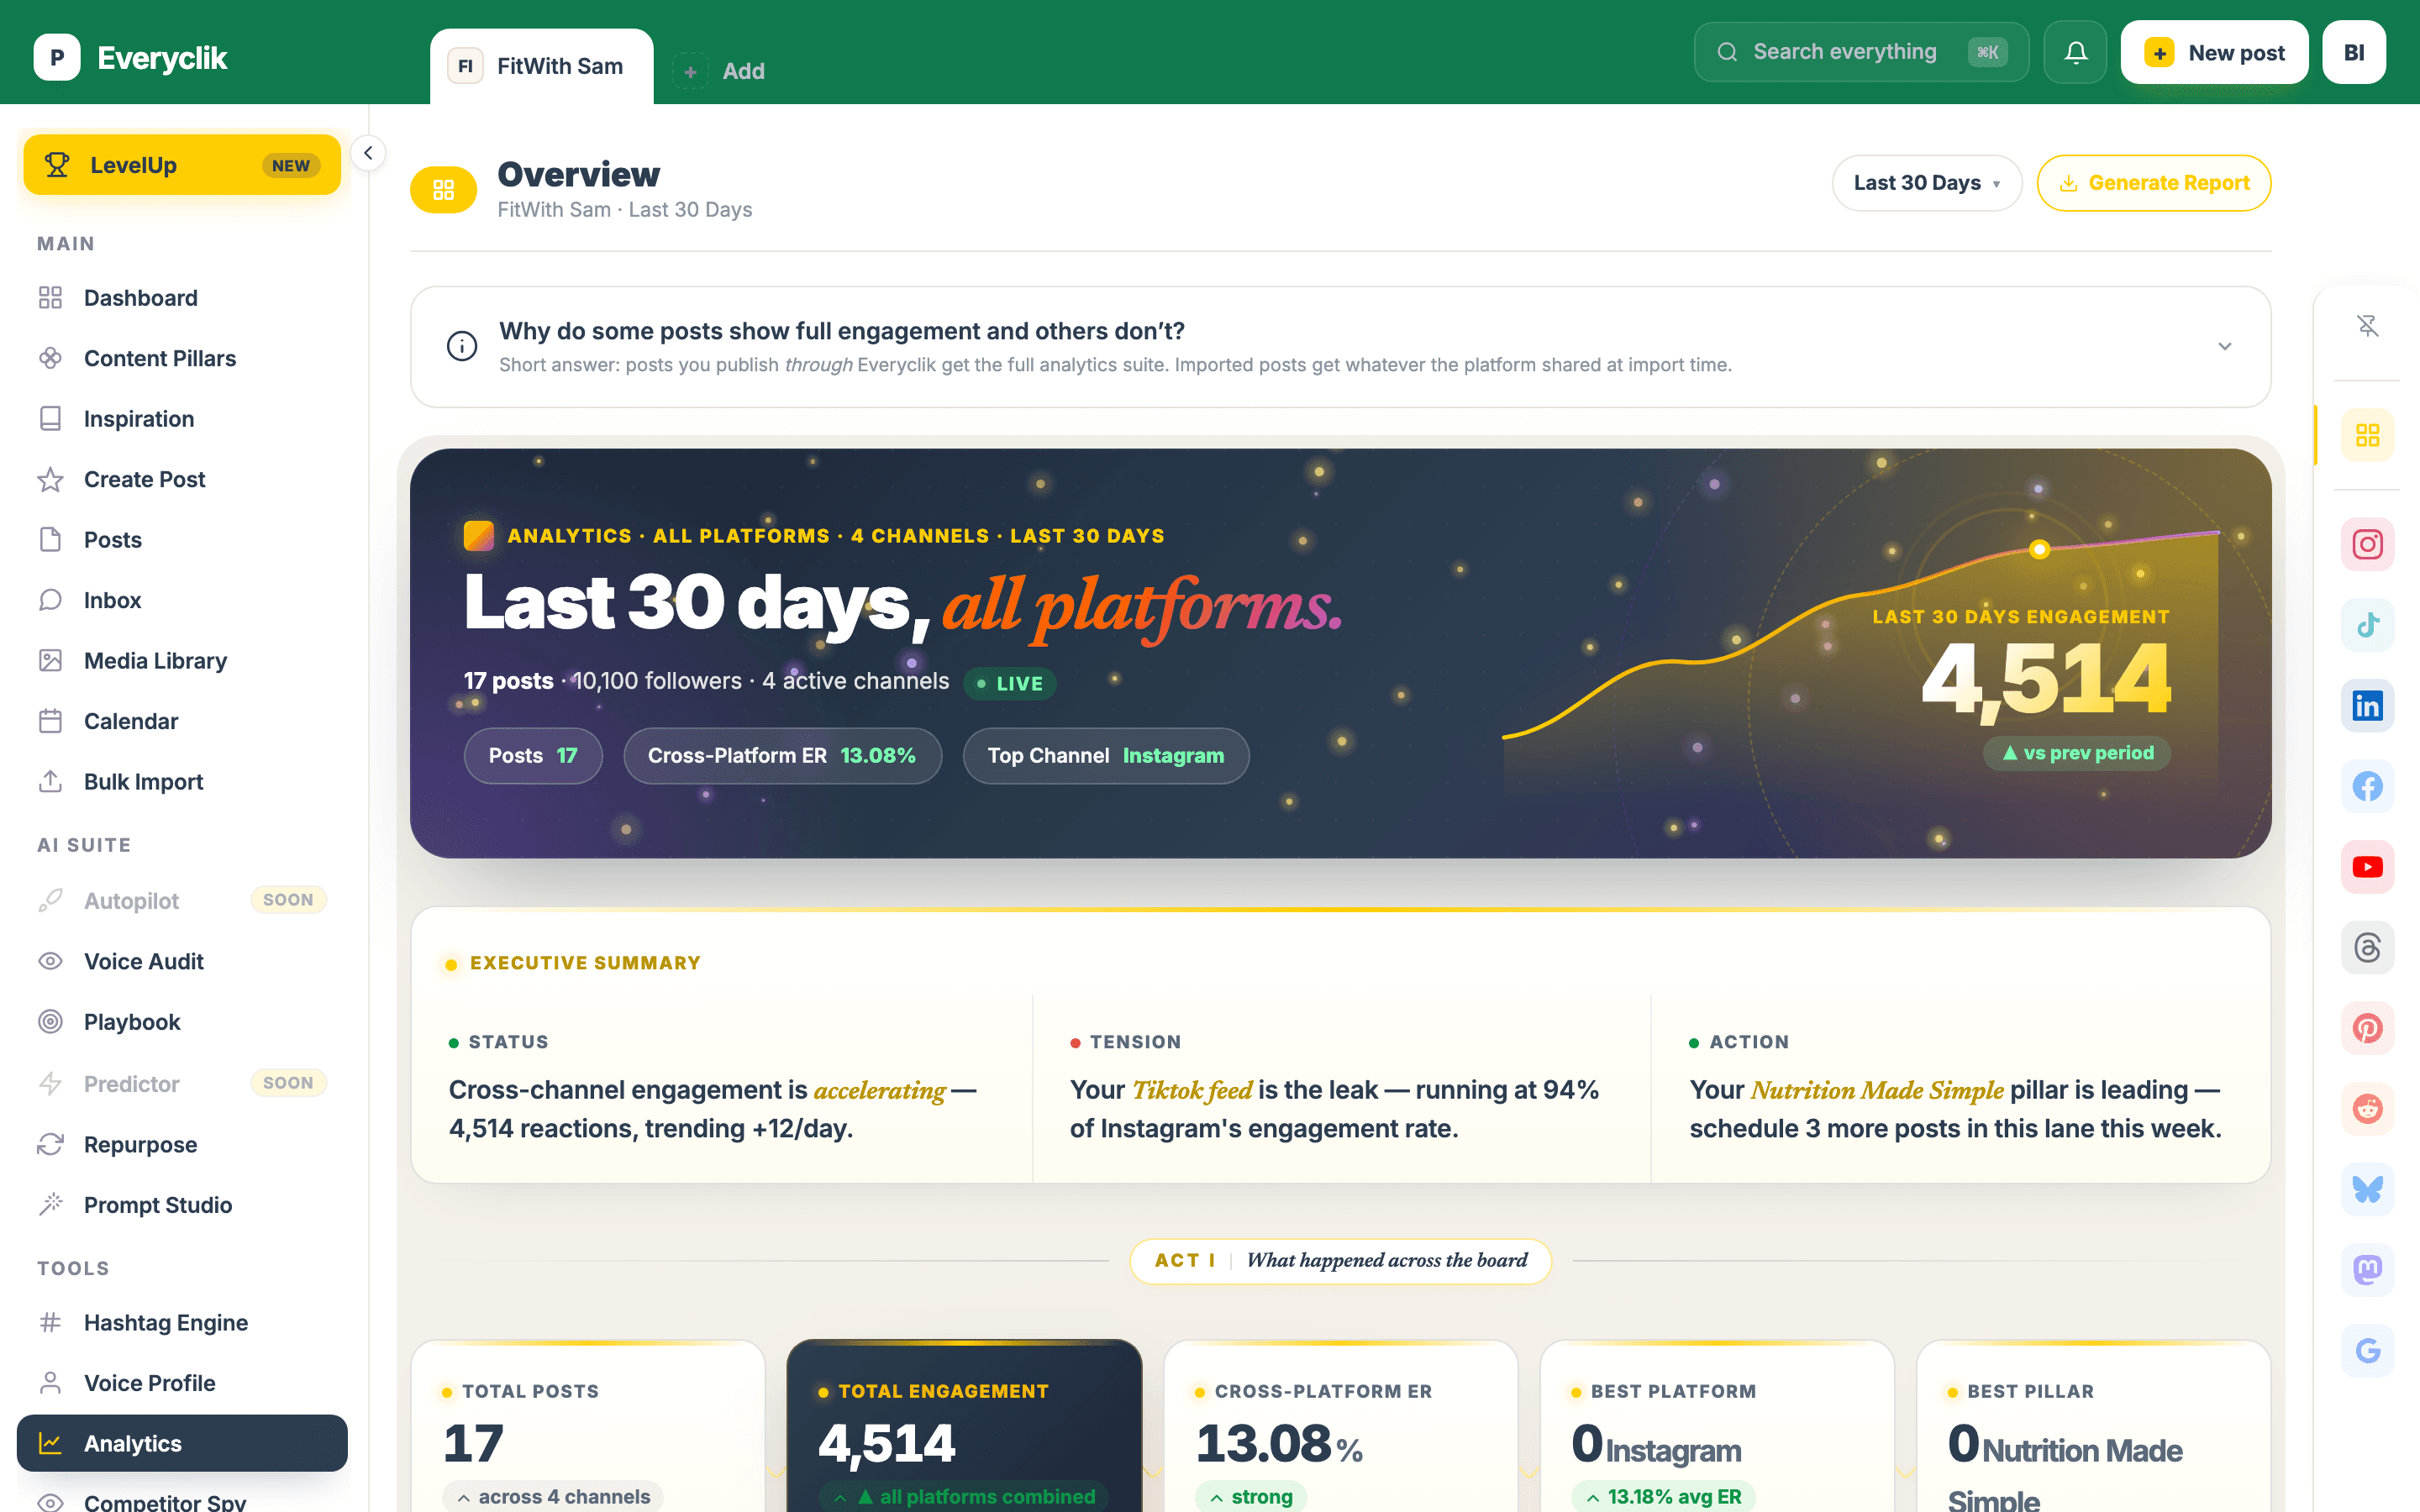Click the Tiktok feed highlighted text
This screenshot has width=2420, height=1512.
click(x=1192, y=1090)
